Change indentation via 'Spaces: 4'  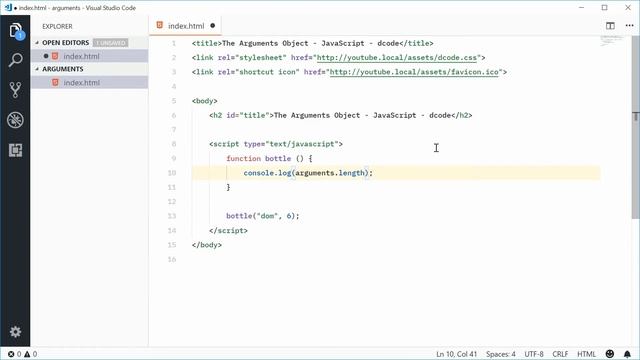(500, 354)
